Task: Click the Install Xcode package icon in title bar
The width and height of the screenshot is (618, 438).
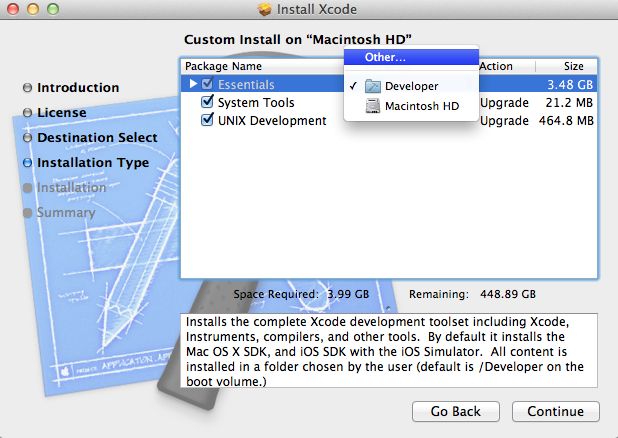Action: click(x=264, y=9)
